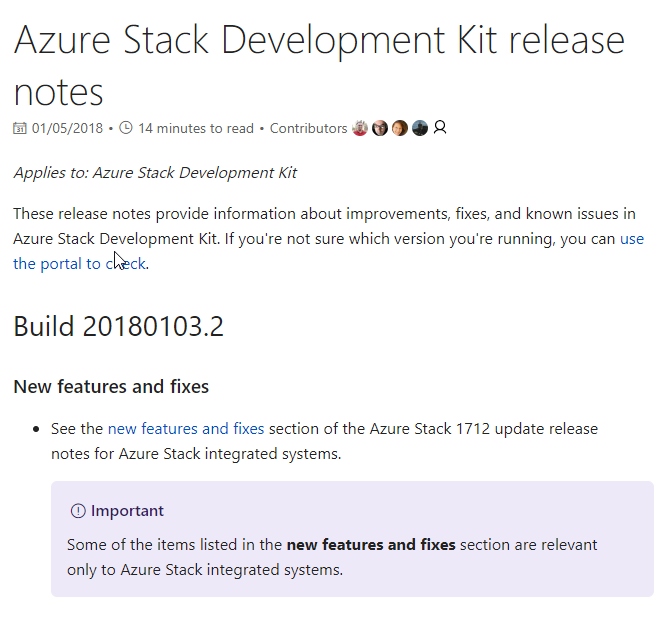
Task: Click the 'Build 20180103.2' heading
Action: (118, 326)
